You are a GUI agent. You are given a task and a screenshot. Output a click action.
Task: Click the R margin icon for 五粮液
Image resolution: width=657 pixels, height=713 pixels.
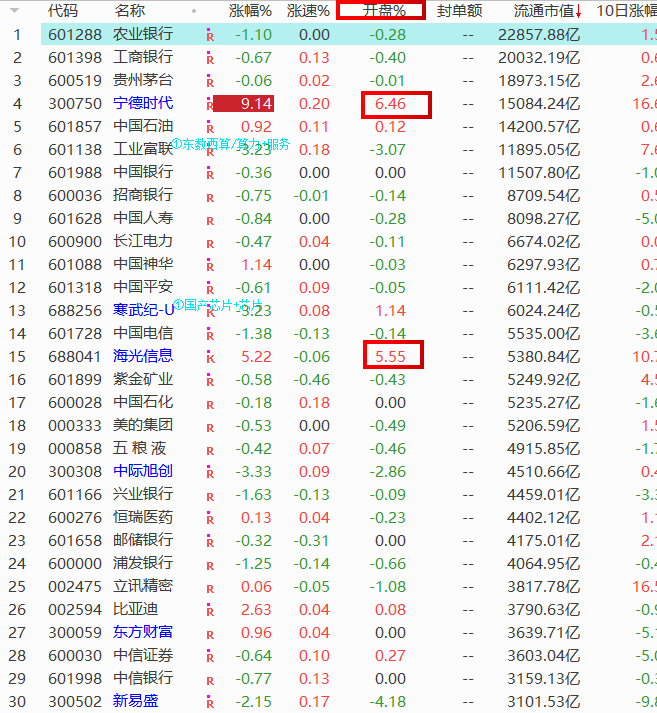point(210,450)
